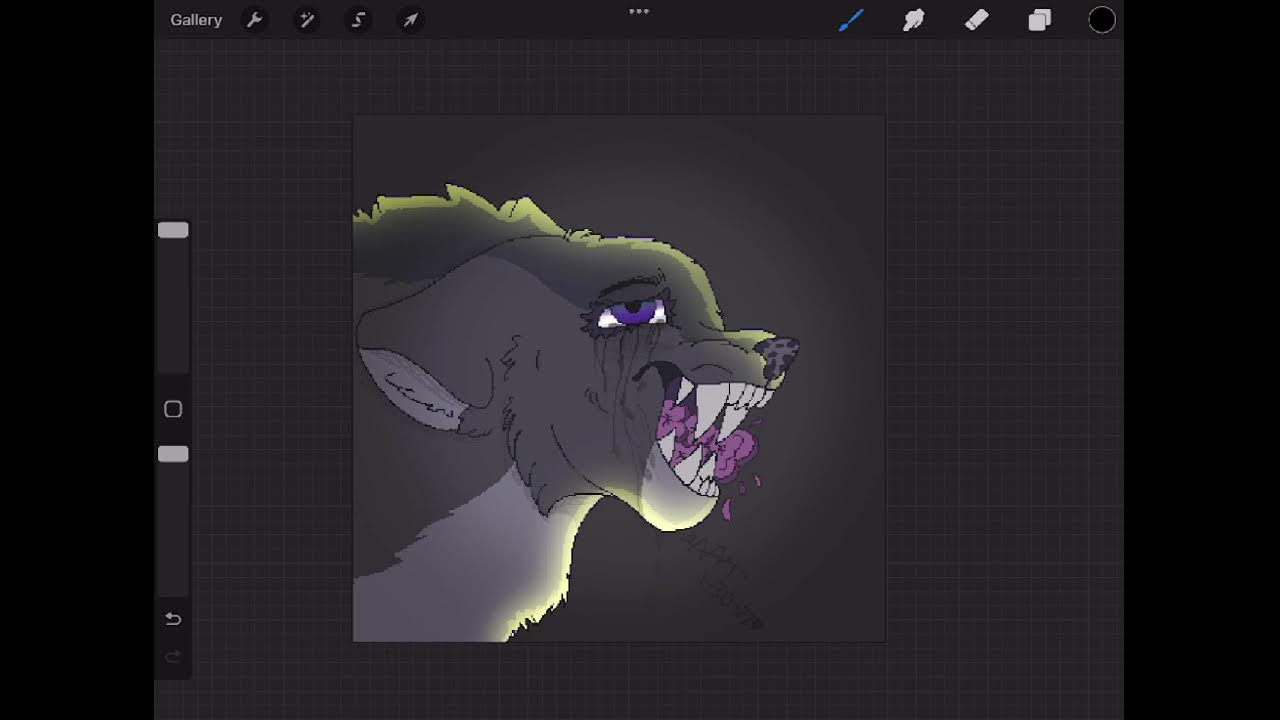
Task: Open the Actions wrench menu
Action: [x=255, y=20]
